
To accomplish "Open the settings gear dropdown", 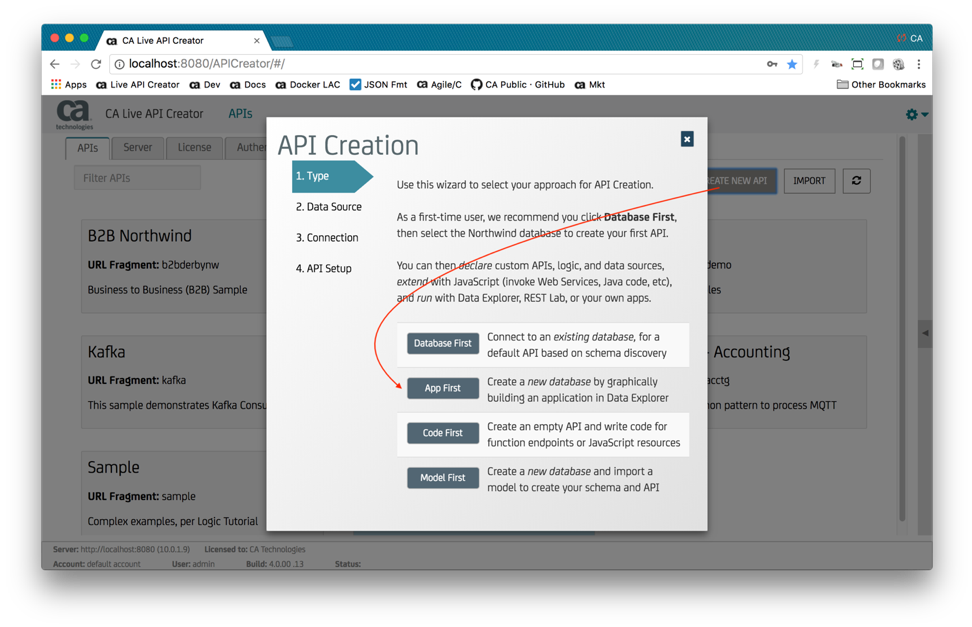I will click(x=916, y=114).
